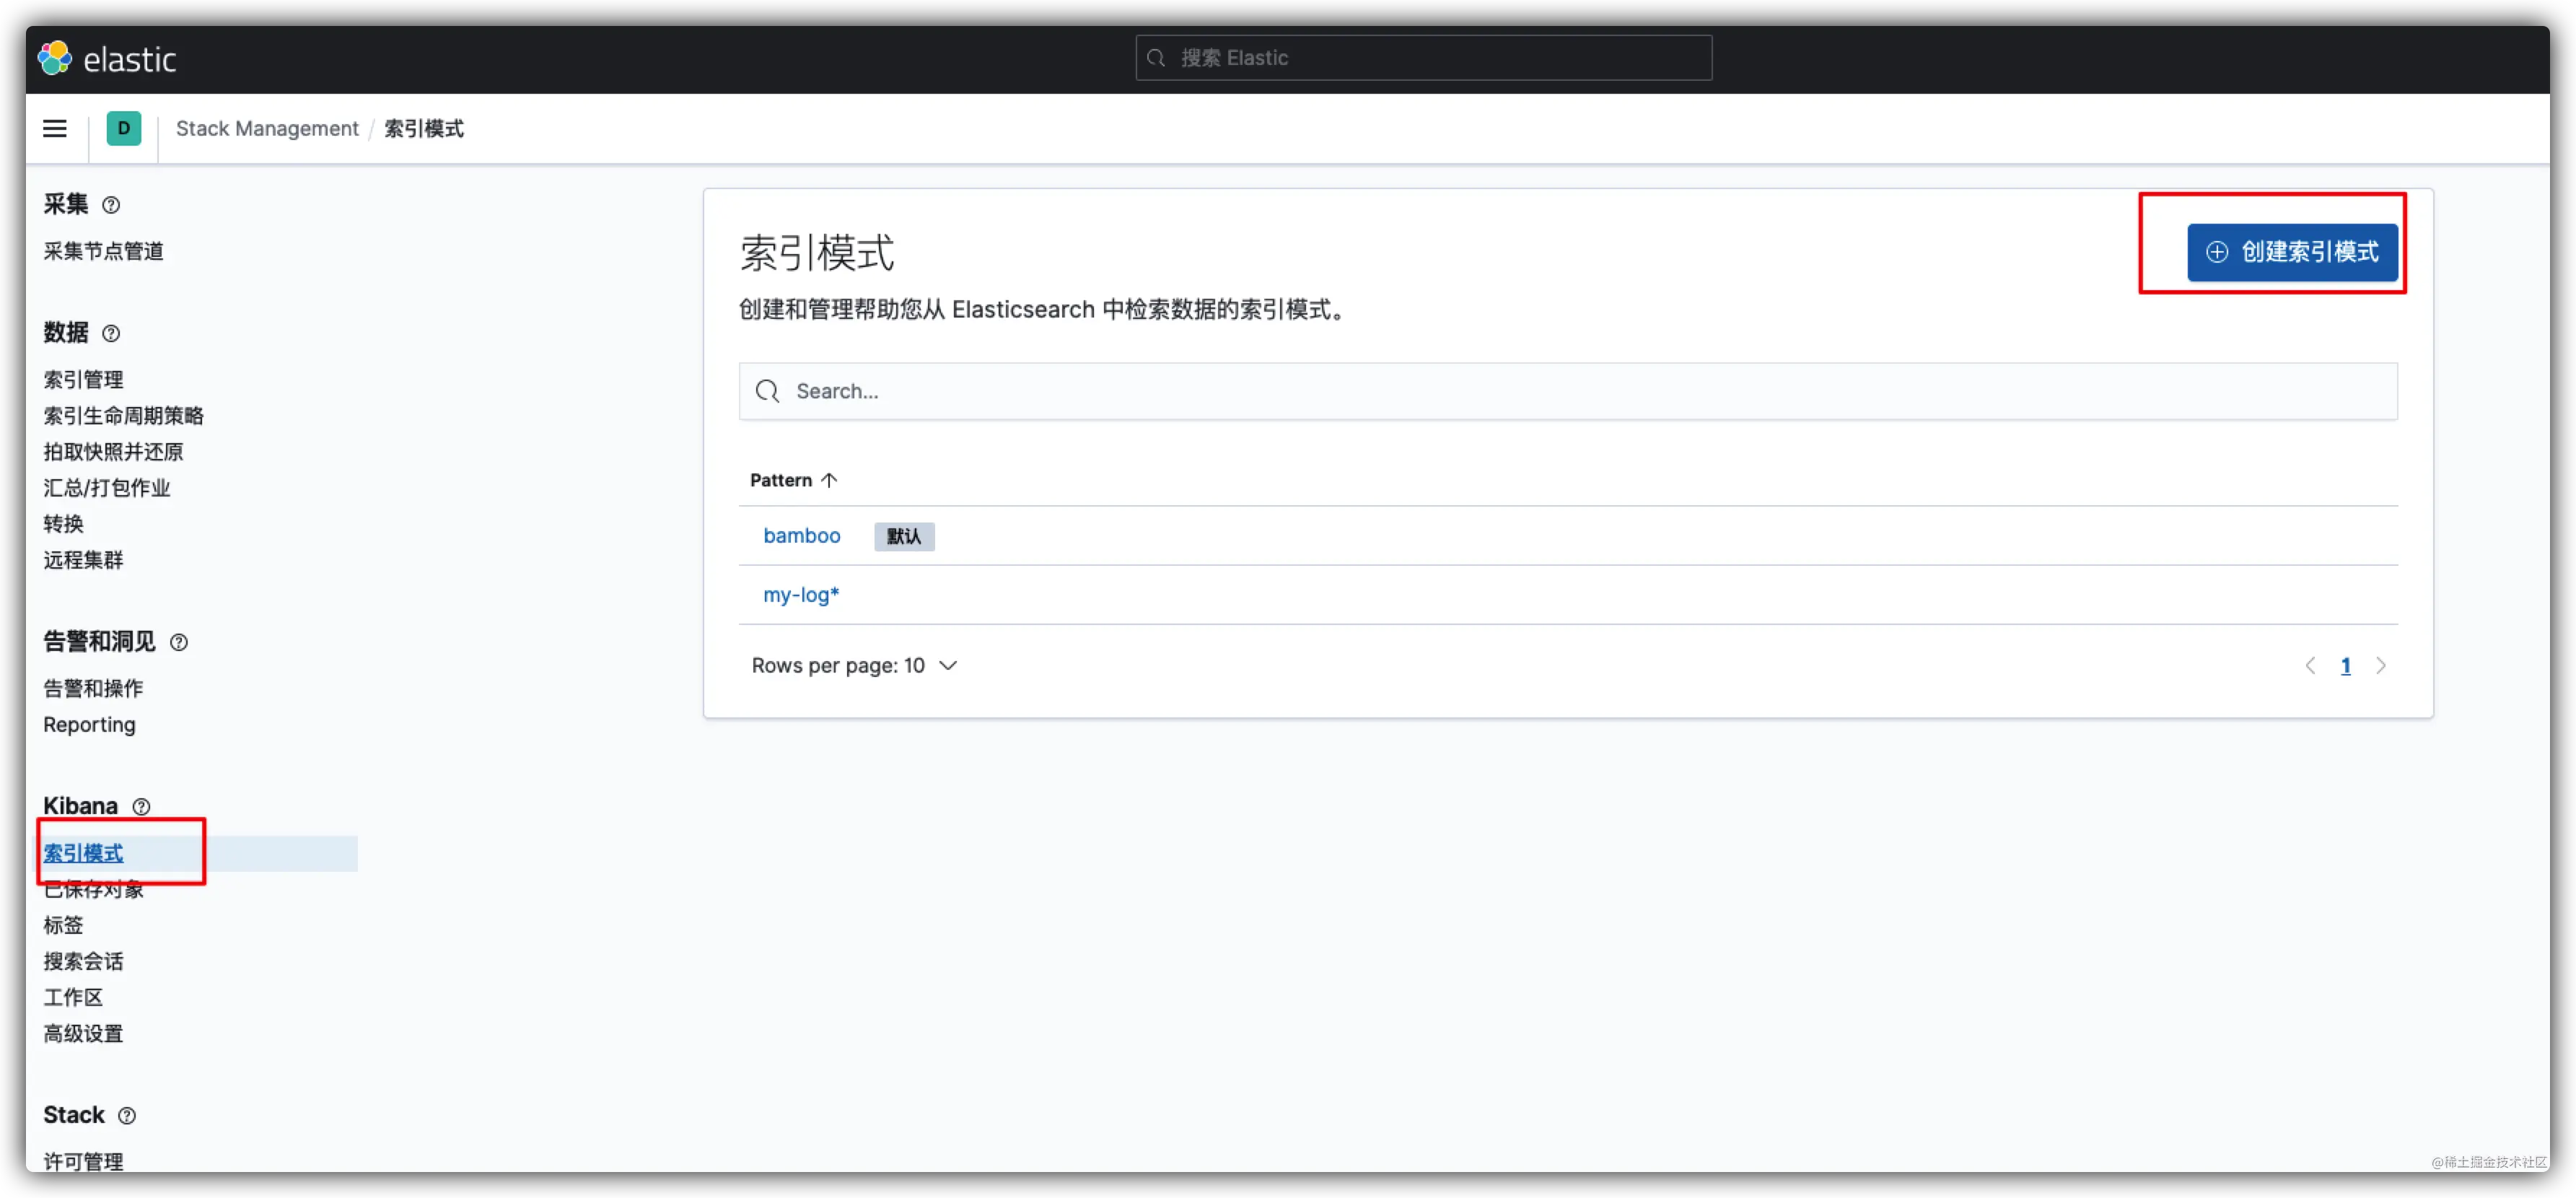Image resolution: width=2576 pixels, height=1198 pixels.
Task: Click help icon next to Stack heading
Action: pyautogui.click(x=127, y=1115)
